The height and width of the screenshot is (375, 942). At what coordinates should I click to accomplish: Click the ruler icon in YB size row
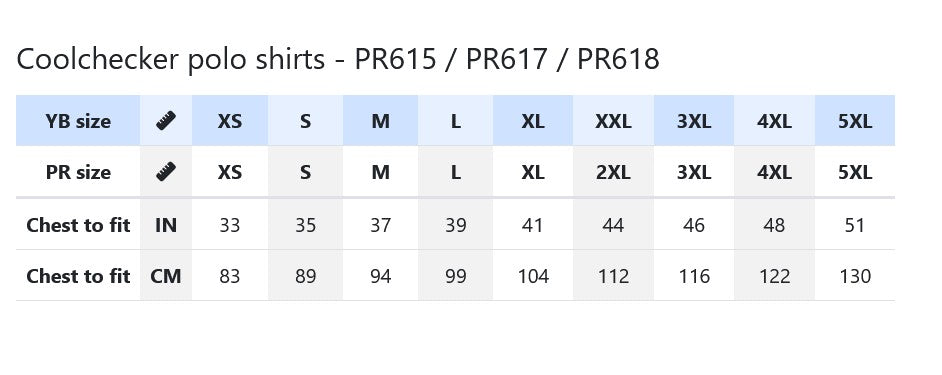tap(166, 121)
